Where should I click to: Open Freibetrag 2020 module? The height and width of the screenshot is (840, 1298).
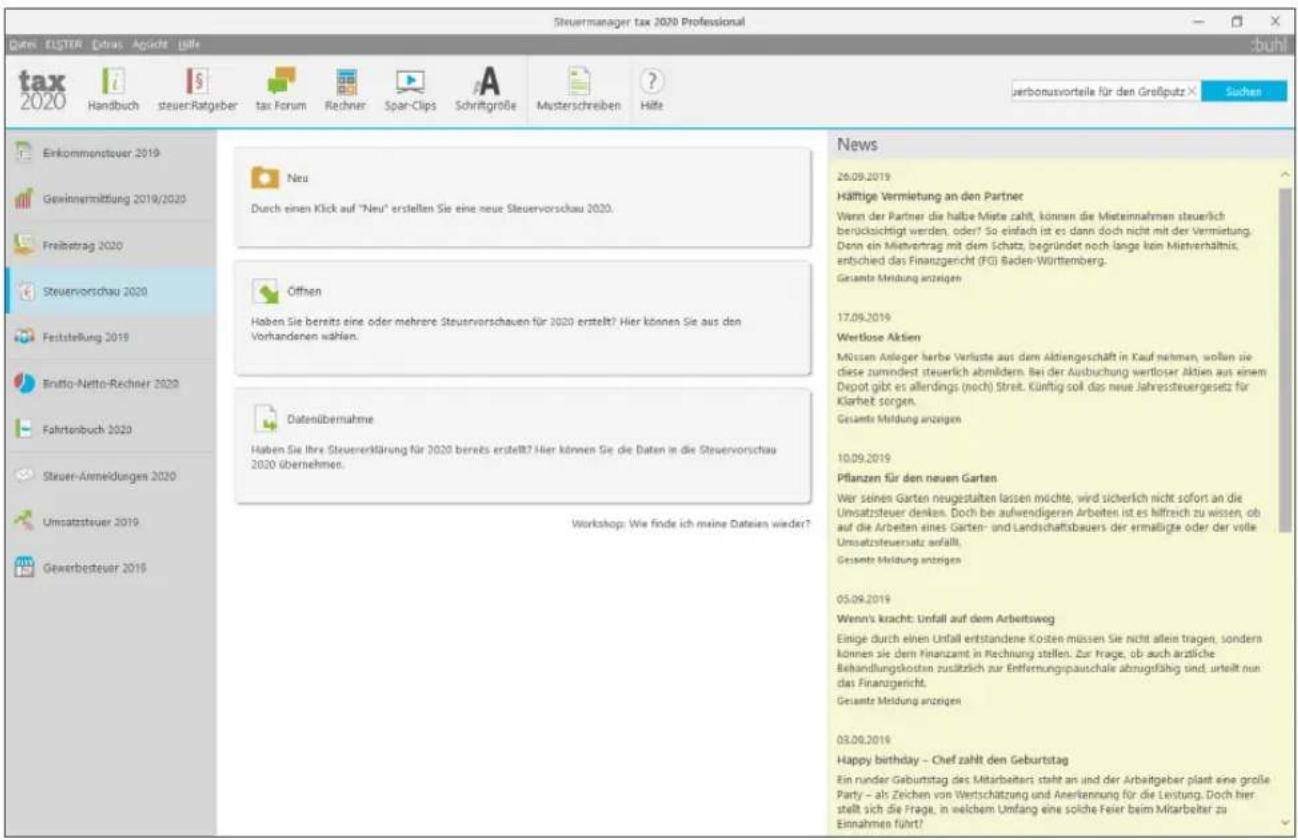coord(108,245)
